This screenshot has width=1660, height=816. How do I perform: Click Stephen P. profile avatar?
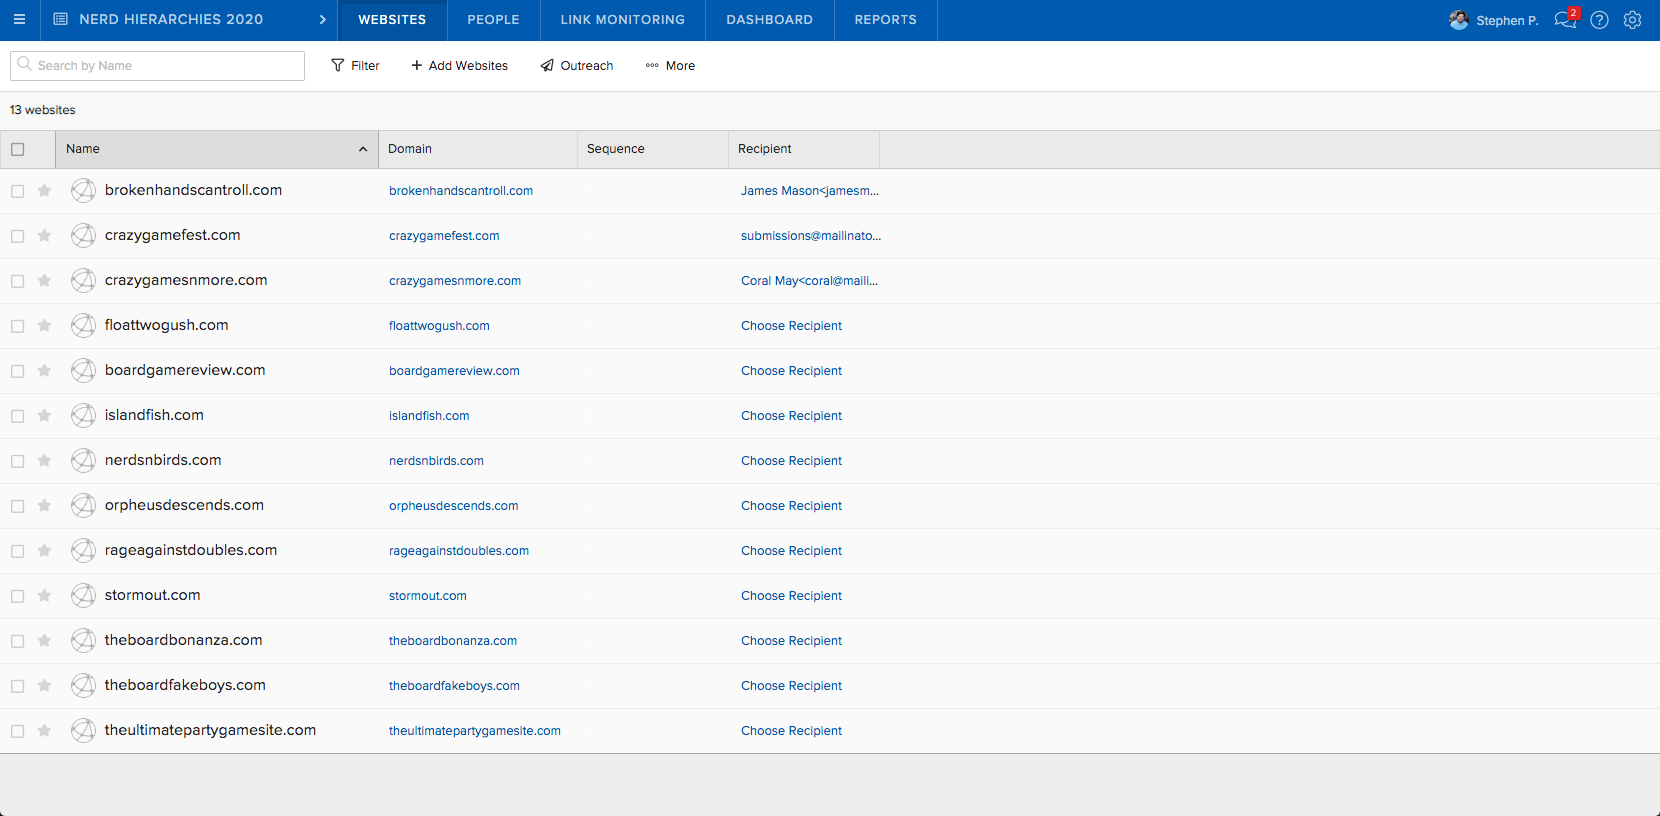tap(1458, 20)
